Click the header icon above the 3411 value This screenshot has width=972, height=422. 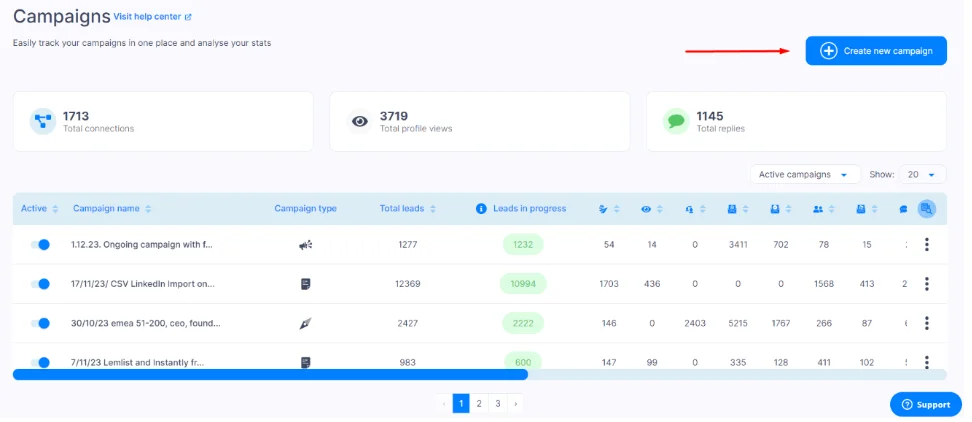point(732,209)
